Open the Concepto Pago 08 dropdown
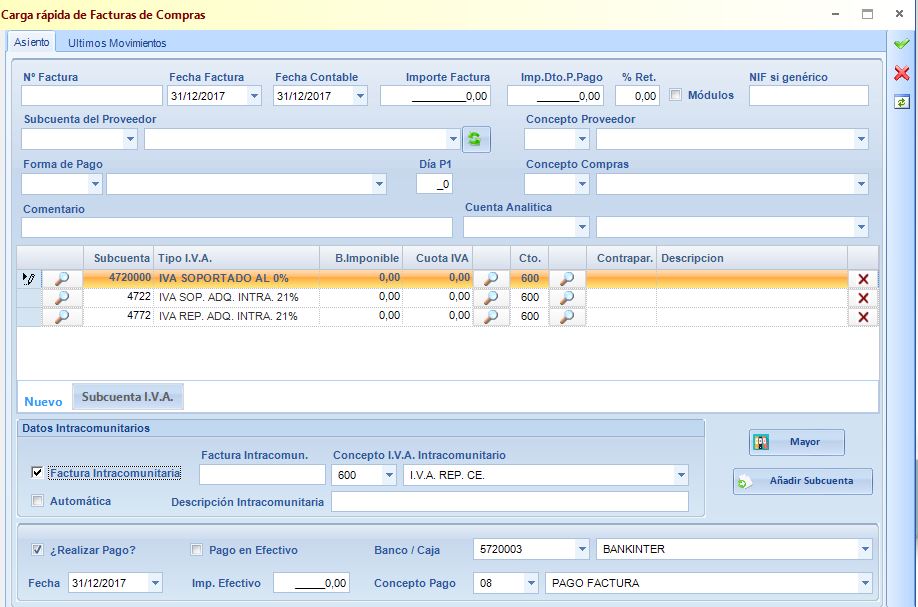The image size is (918, 607). click(x=531, y=583)
